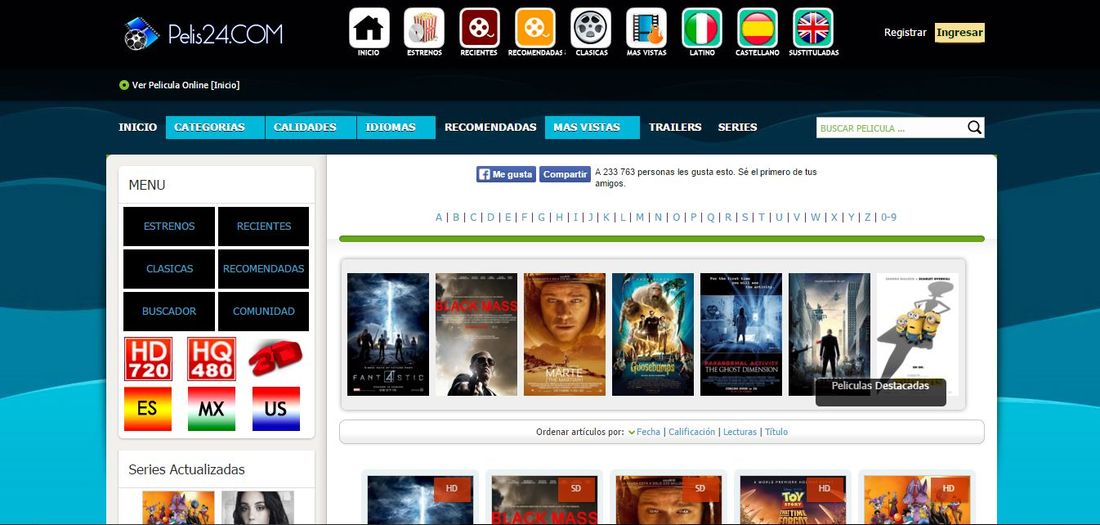This screenshot has width=1100, height=525.
Task: Click the Ingresar login button
Action: point(960,32)
